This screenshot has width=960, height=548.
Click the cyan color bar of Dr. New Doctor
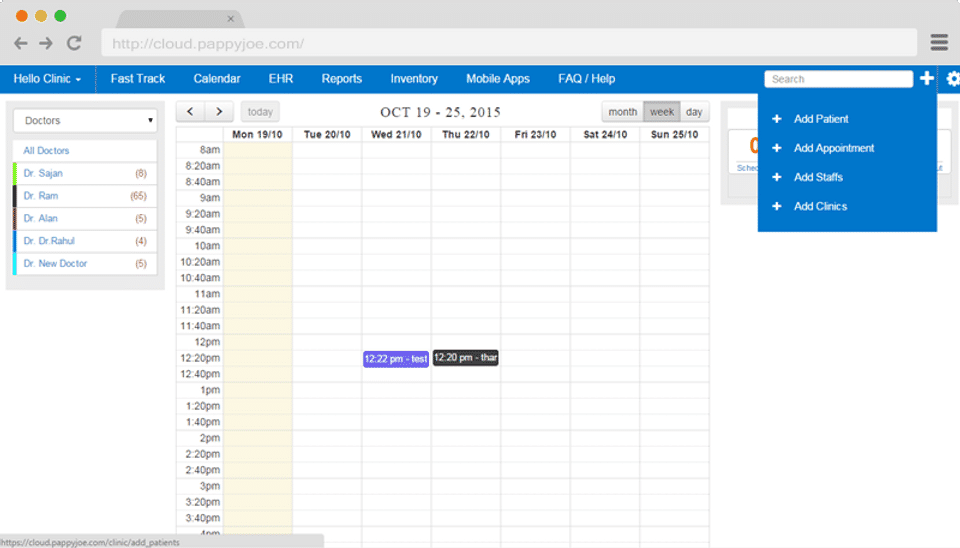click(x=15, y=264)
